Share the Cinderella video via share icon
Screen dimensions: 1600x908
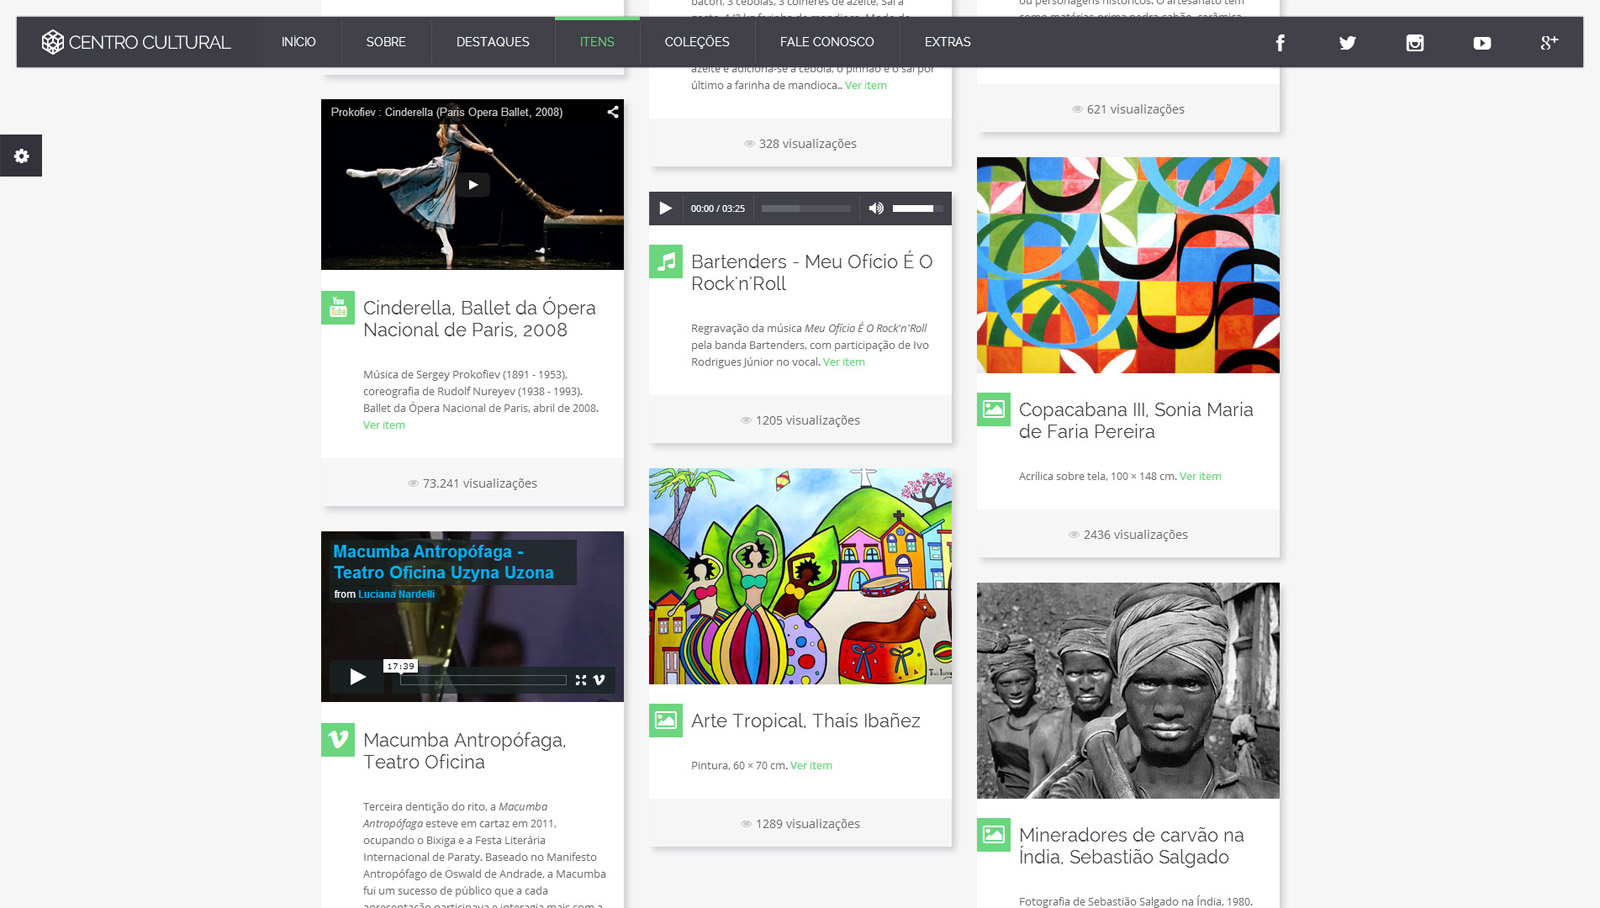pyautogui.click(x=612, y=112)
